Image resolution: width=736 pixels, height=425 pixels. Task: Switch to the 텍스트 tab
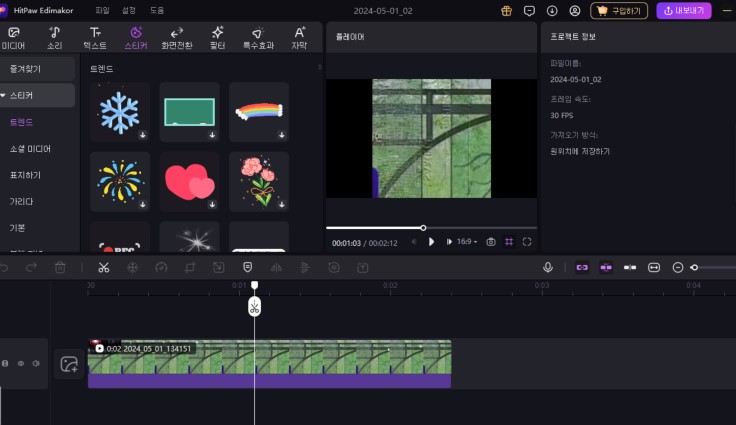(x=95, y=38)
